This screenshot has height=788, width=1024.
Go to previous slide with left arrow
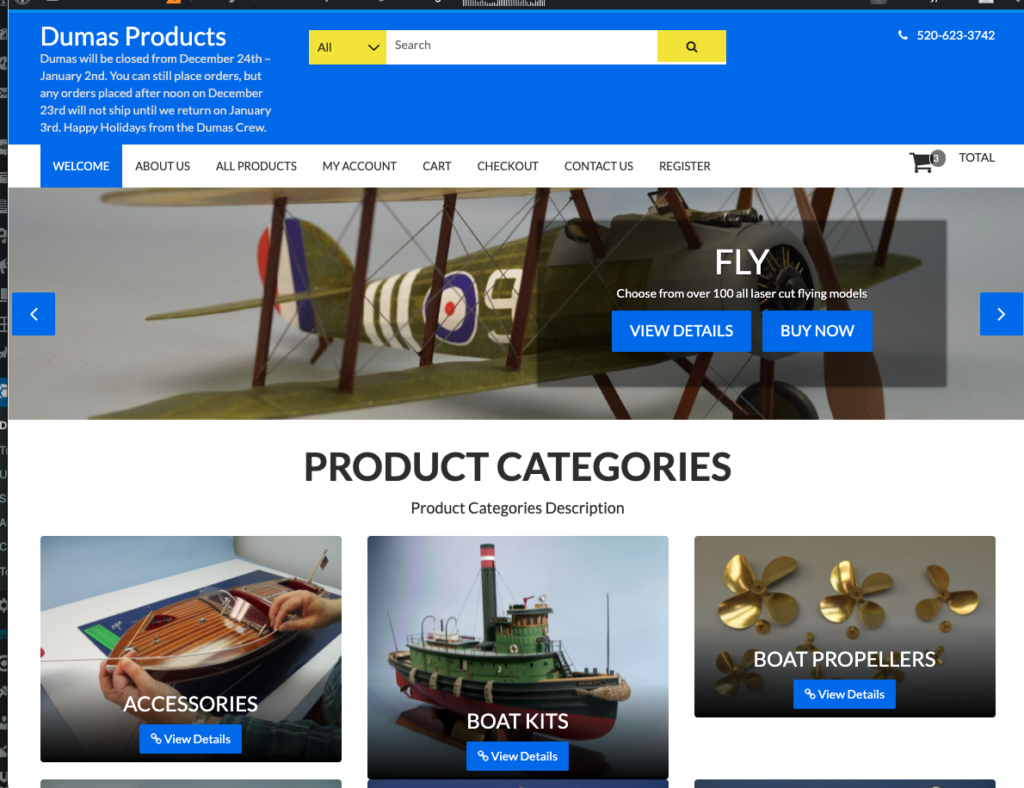pos(33,314)
